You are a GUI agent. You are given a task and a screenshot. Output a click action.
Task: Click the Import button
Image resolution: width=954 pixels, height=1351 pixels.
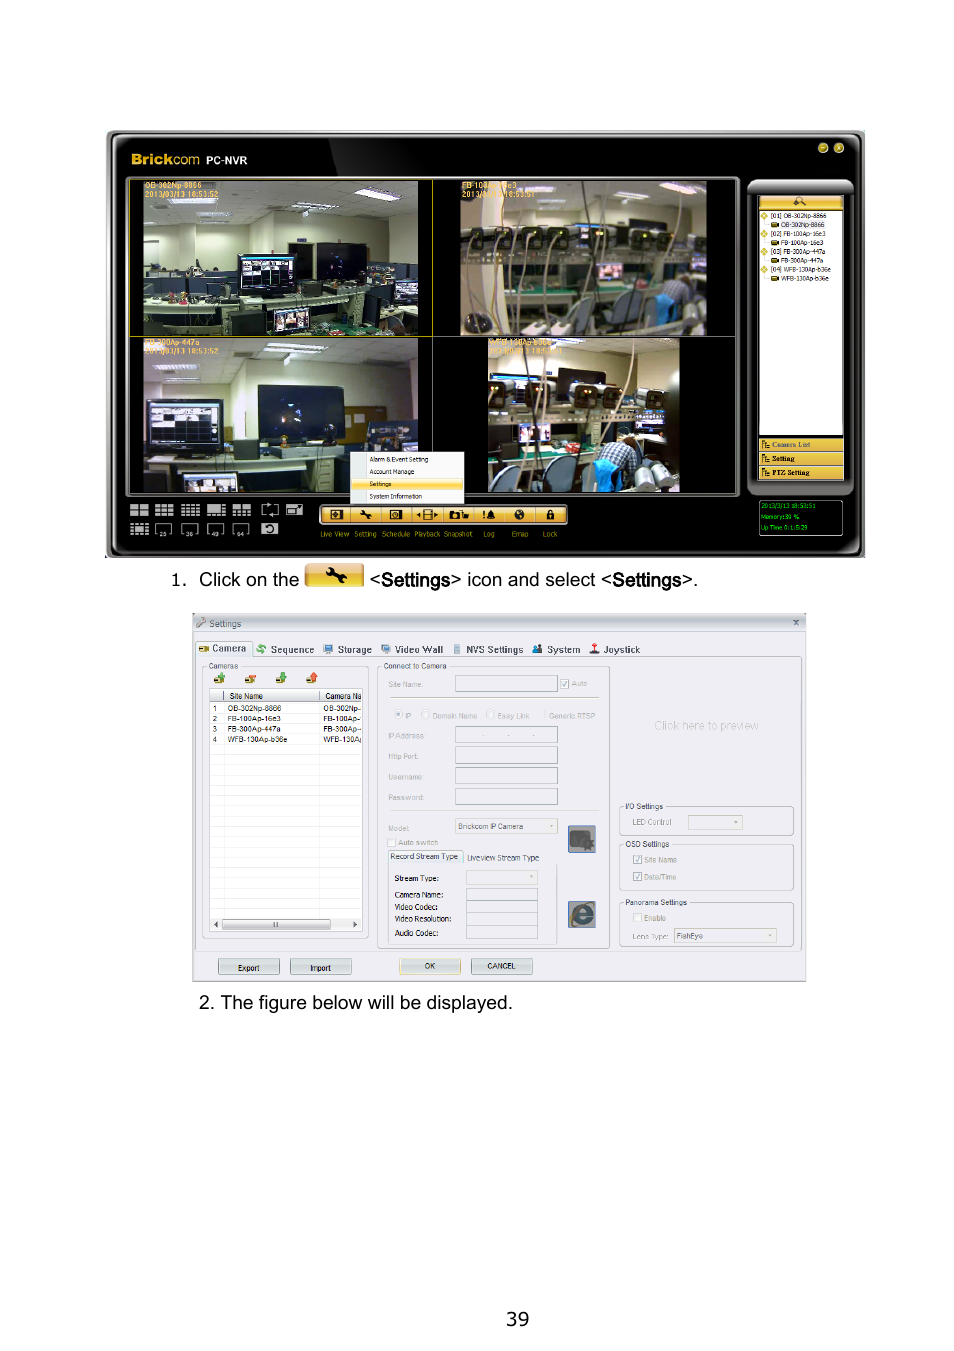(x=321, y=967)
